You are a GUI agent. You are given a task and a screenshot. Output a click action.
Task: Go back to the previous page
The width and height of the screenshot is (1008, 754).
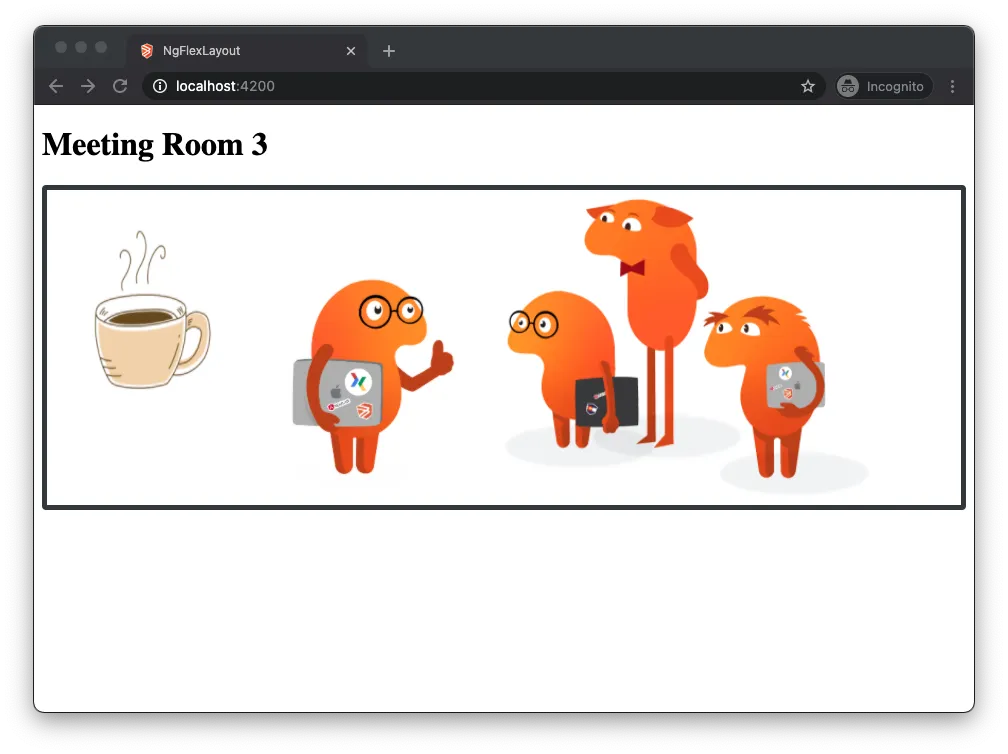click(x=56, y=86)
